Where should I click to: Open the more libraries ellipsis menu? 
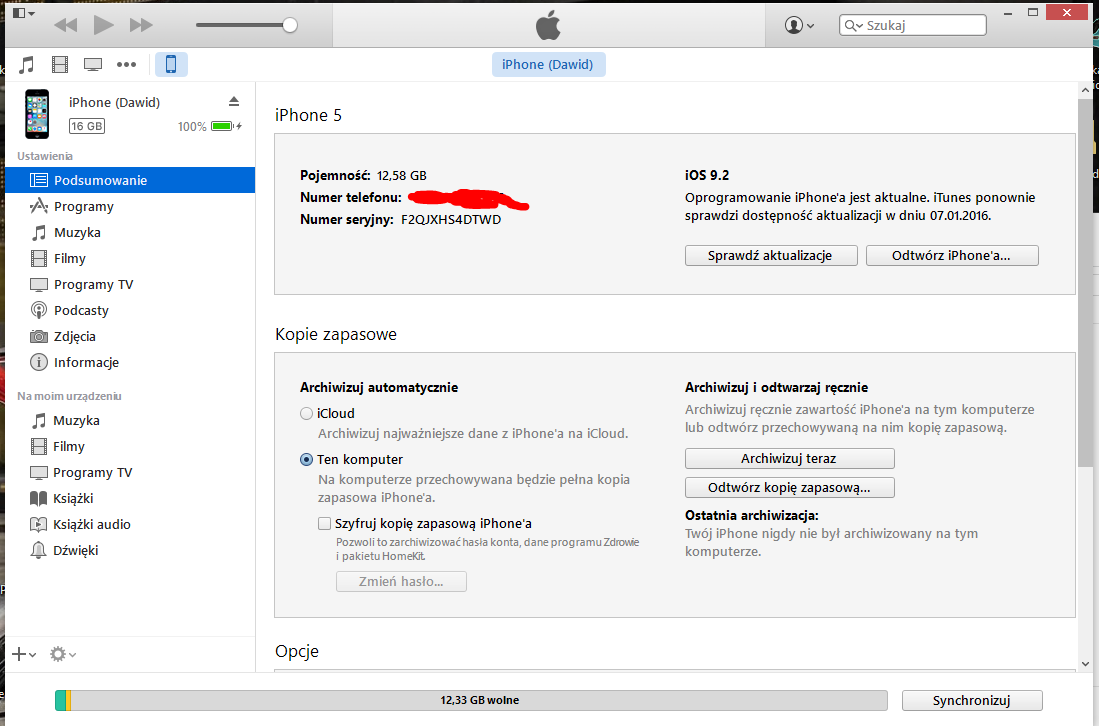(x=126, y=64)
